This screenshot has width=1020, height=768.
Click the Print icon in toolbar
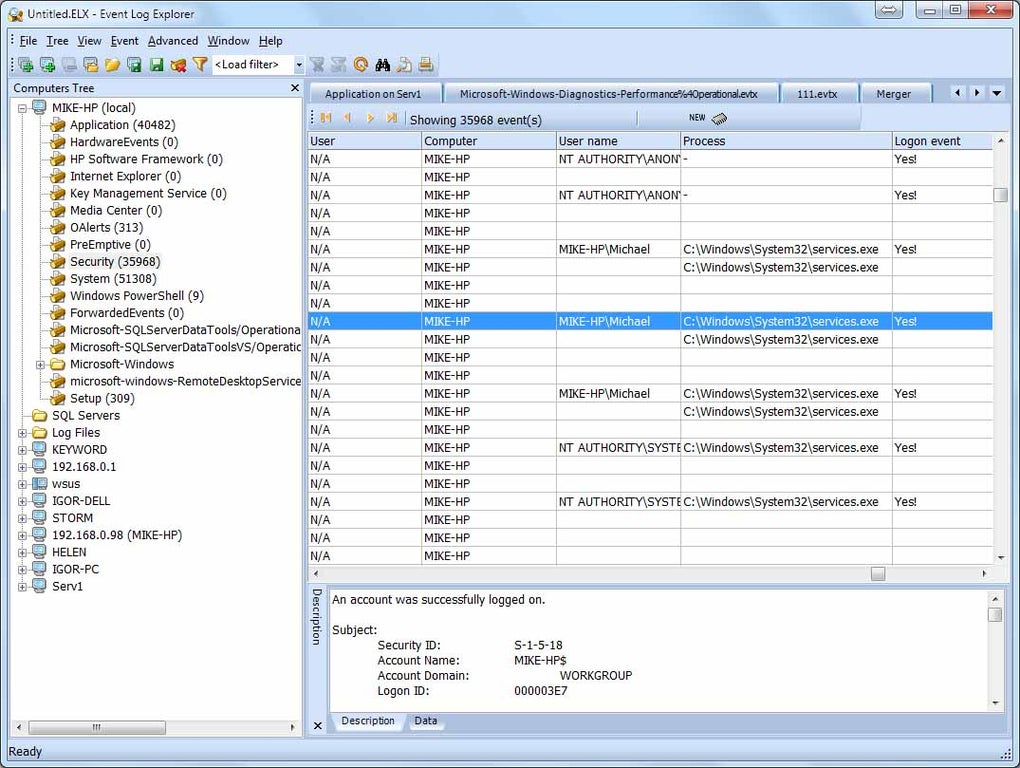pos(426,65)
